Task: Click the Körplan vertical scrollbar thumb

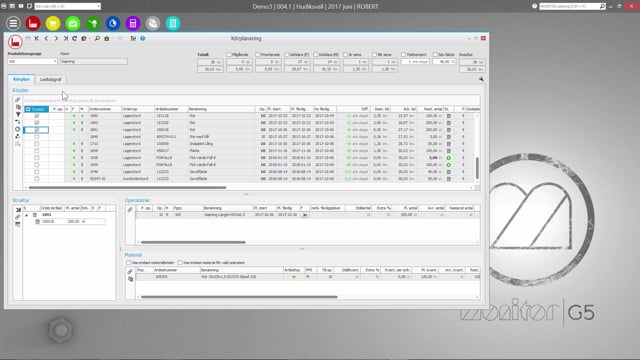Action: tap(477, 167)
